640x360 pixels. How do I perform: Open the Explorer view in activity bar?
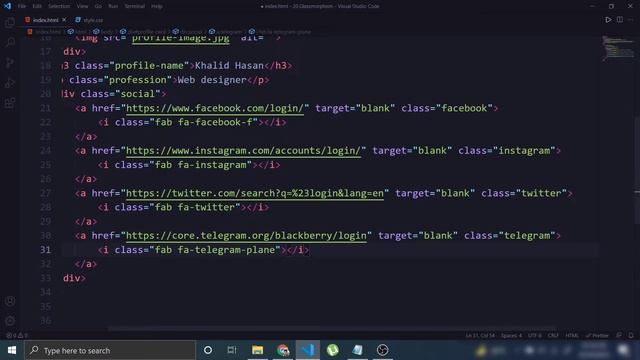tap(10, 22)
